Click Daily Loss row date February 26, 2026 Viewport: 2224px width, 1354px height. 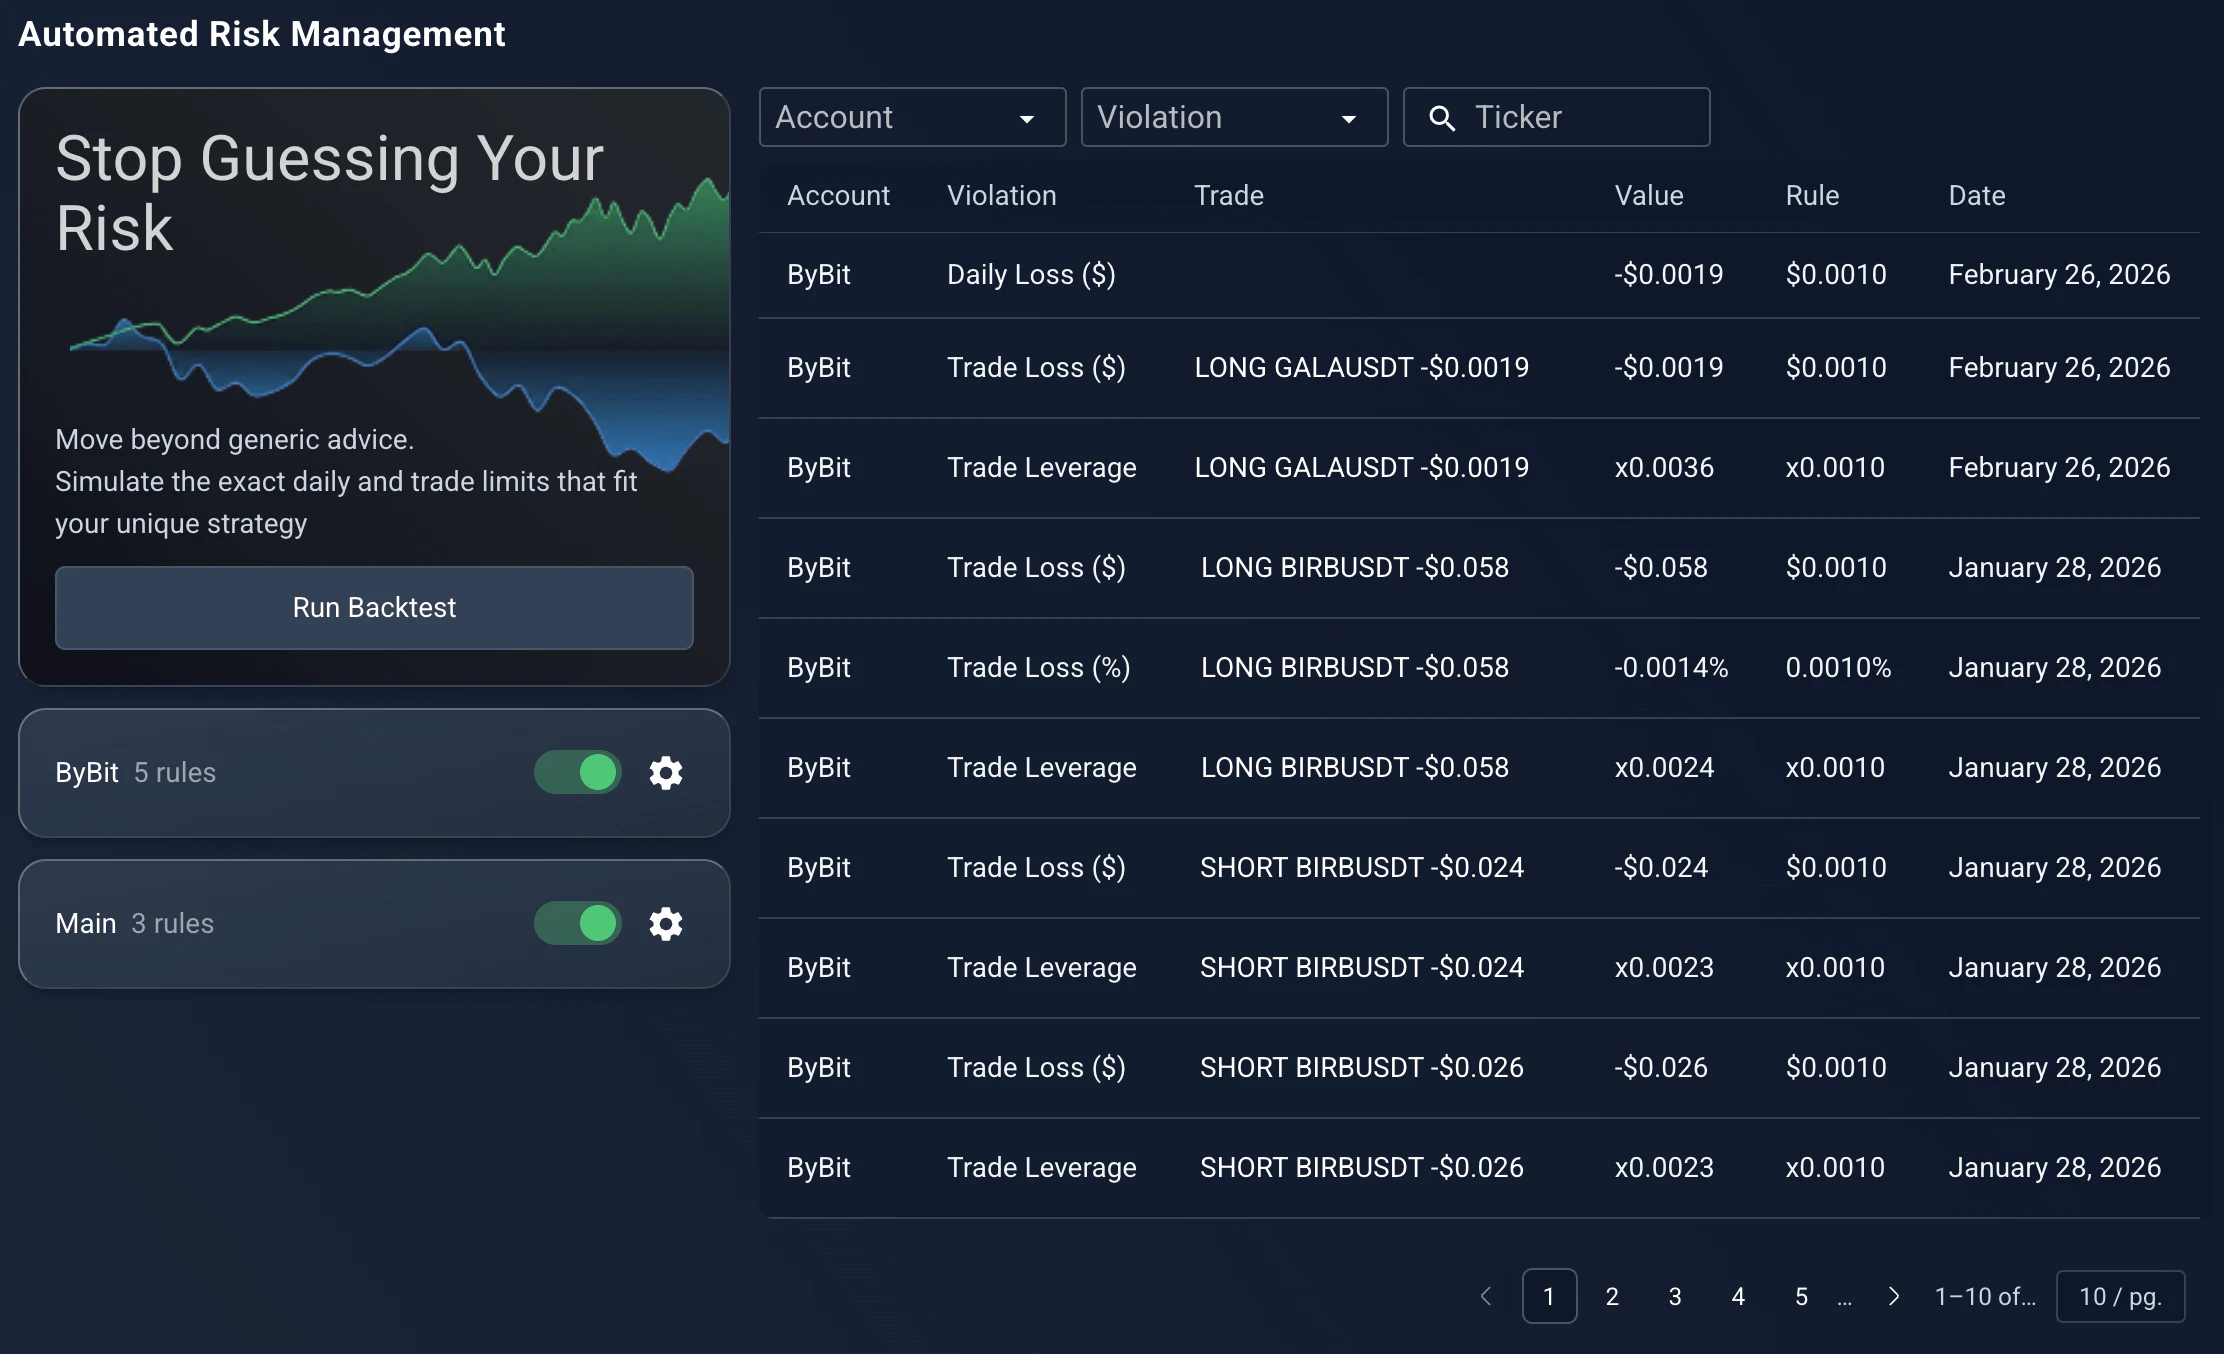point(2059,275)
